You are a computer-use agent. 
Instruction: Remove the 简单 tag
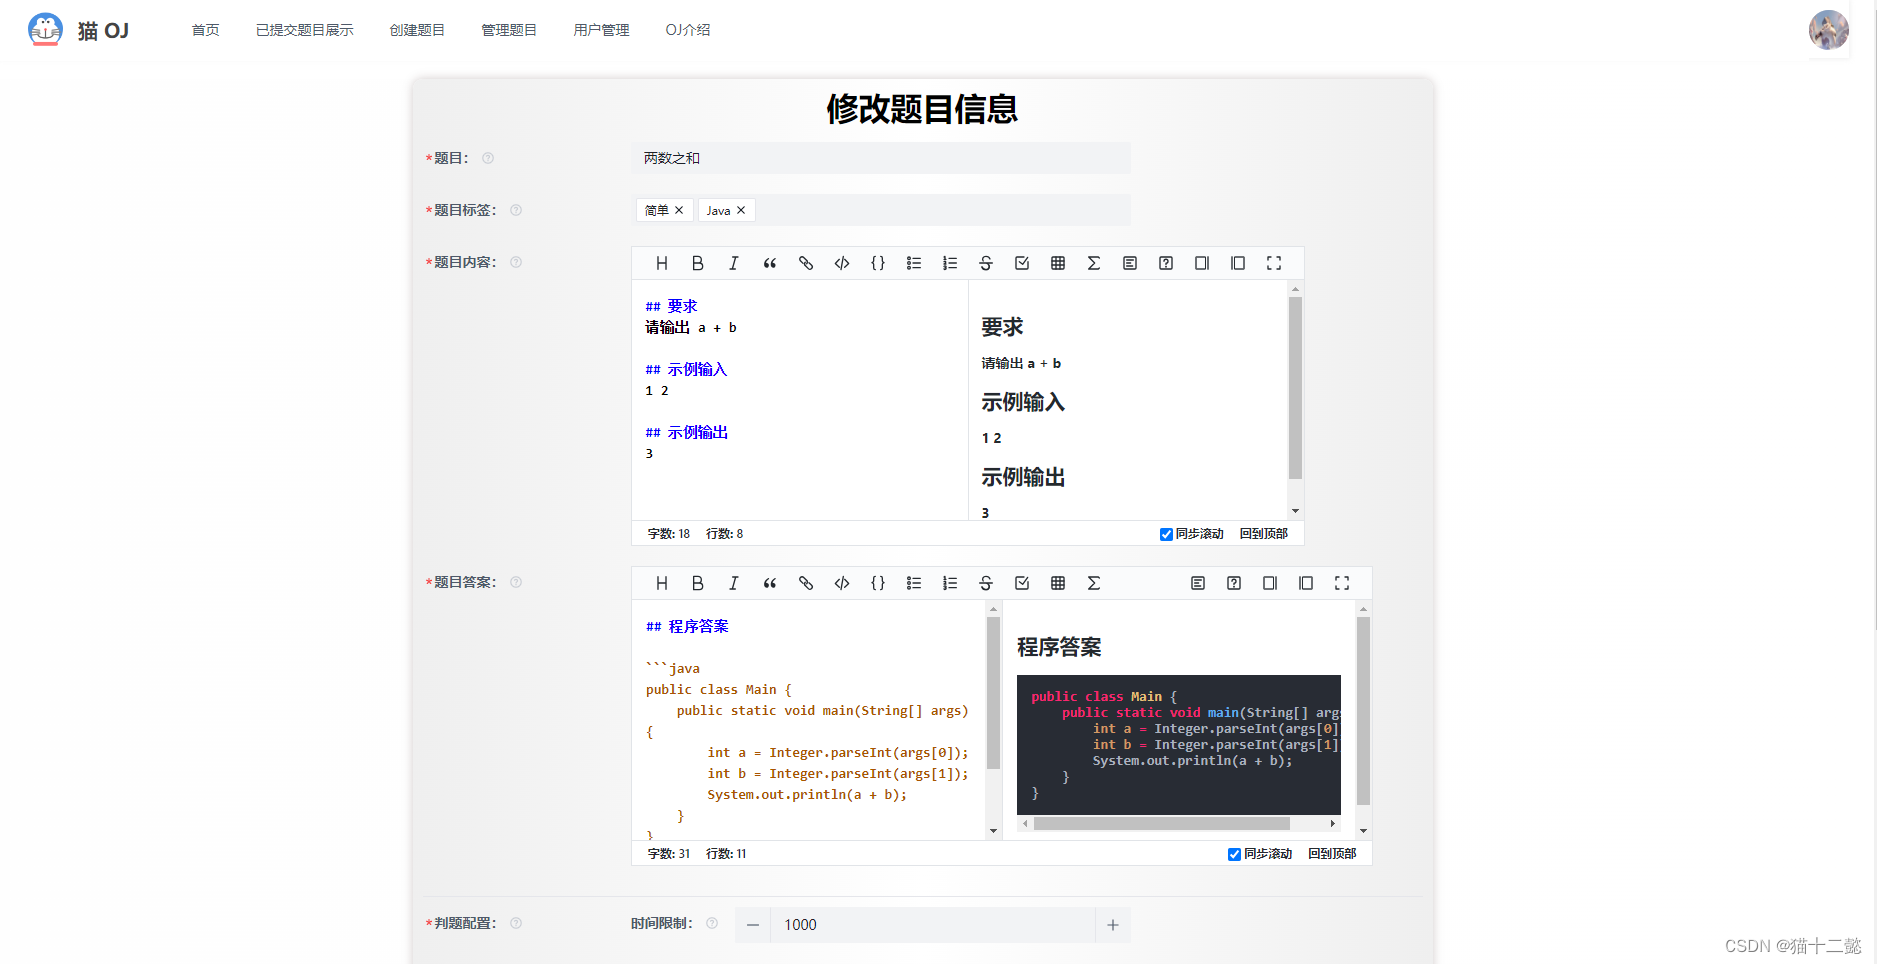[x=679, y=210]
